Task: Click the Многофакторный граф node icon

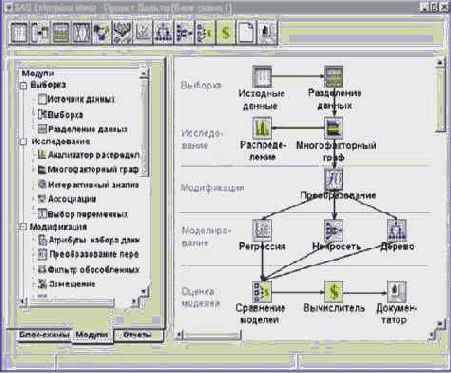Action: click(334, 128)
